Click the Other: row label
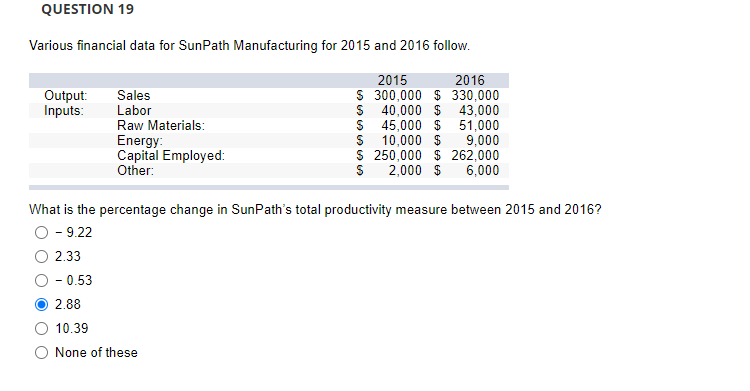750x391 pixels. (135, 170)
